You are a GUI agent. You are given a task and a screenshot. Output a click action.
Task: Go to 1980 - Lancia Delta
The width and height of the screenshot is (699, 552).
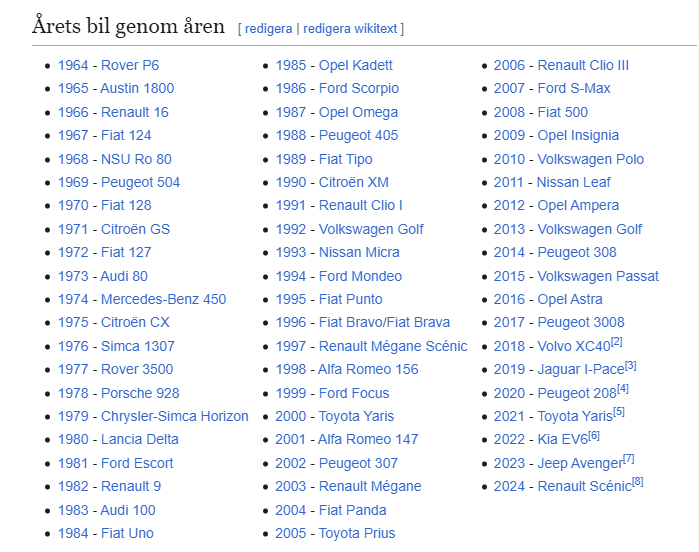(118, 439)
